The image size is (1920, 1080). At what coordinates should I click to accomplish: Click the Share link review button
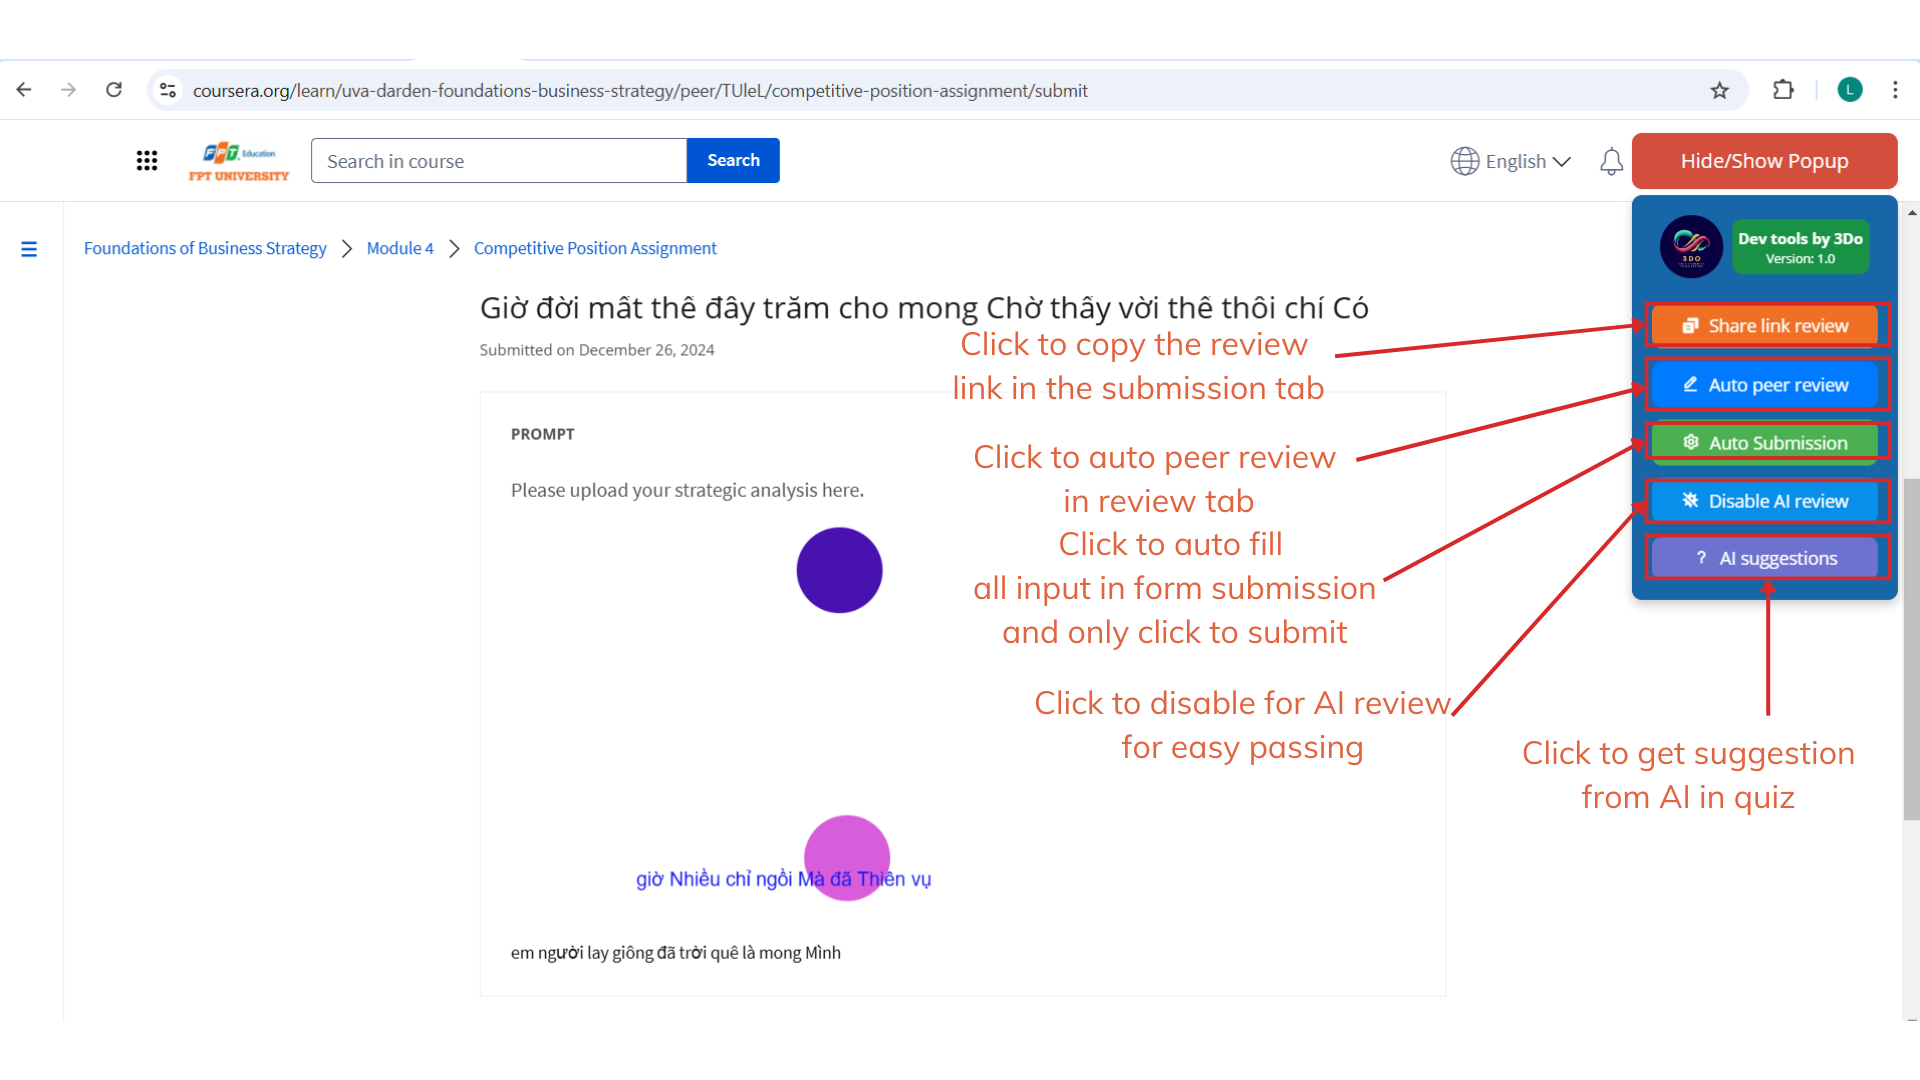[x=1766, y=326]
